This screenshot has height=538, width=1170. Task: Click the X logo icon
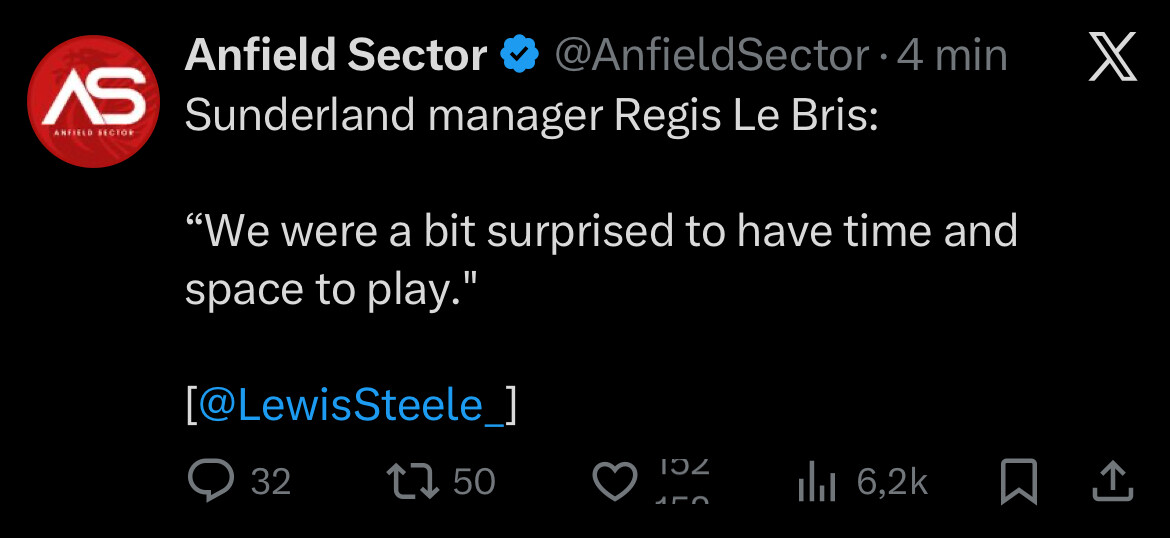tap(1110, 57)
